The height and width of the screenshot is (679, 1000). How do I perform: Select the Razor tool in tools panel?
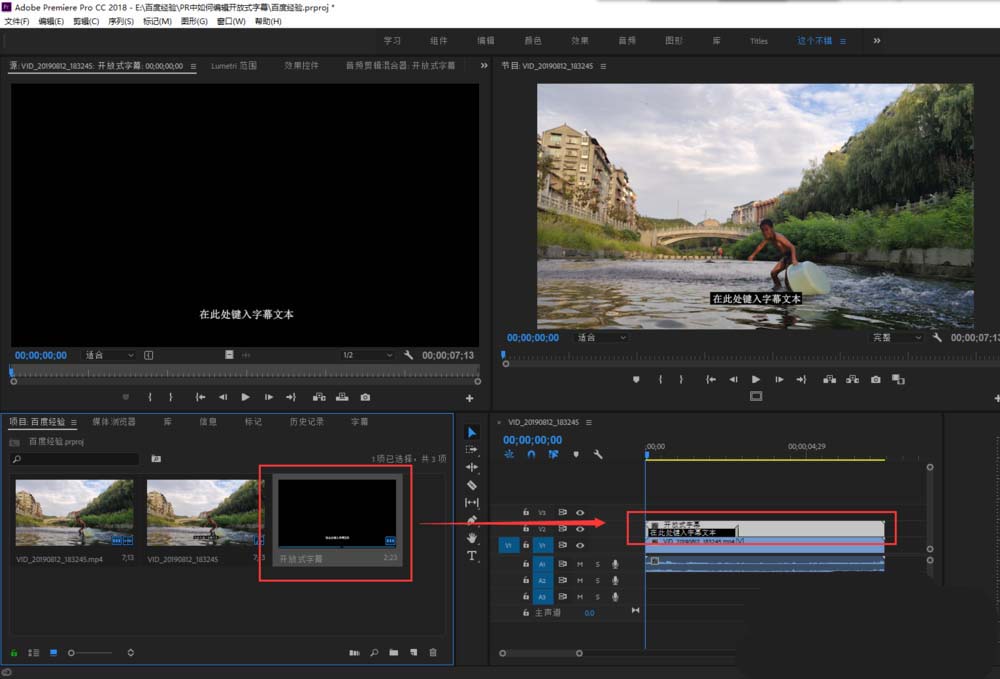pos(472,485)
